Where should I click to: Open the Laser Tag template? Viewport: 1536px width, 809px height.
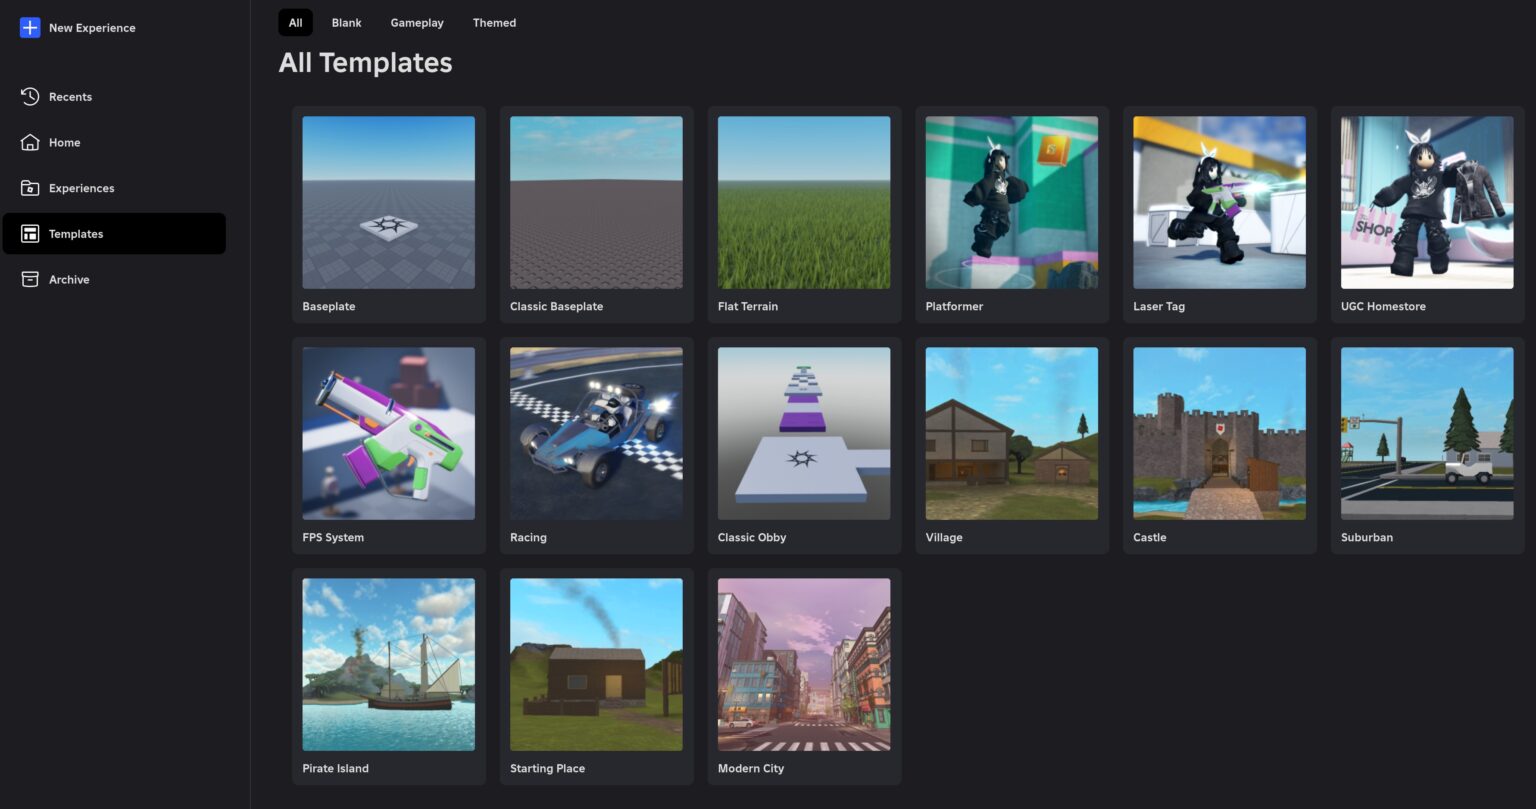coord(1219,202)
